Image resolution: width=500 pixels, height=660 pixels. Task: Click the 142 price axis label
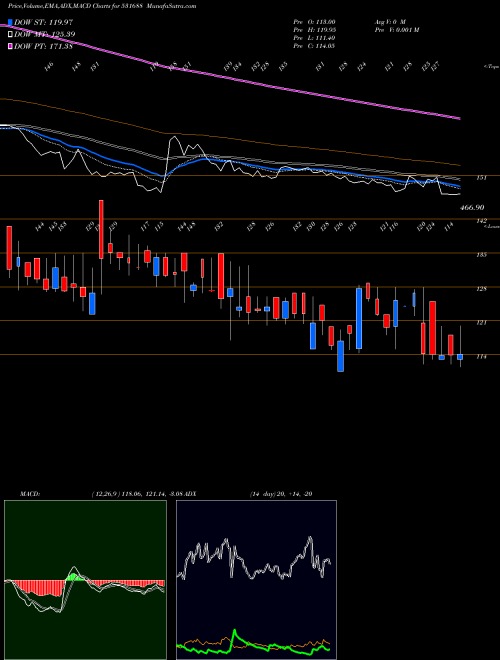tap(482, 221)
